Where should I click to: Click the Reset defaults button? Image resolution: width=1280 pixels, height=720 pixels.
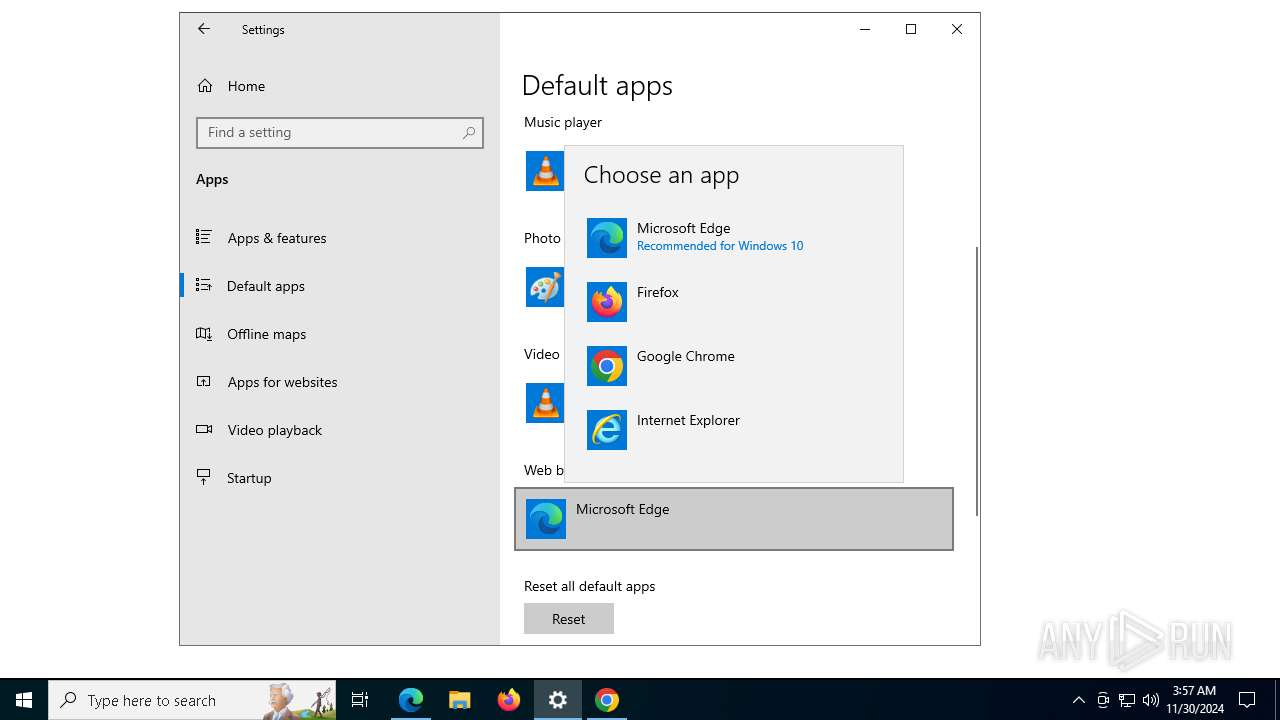pos(569,619)
